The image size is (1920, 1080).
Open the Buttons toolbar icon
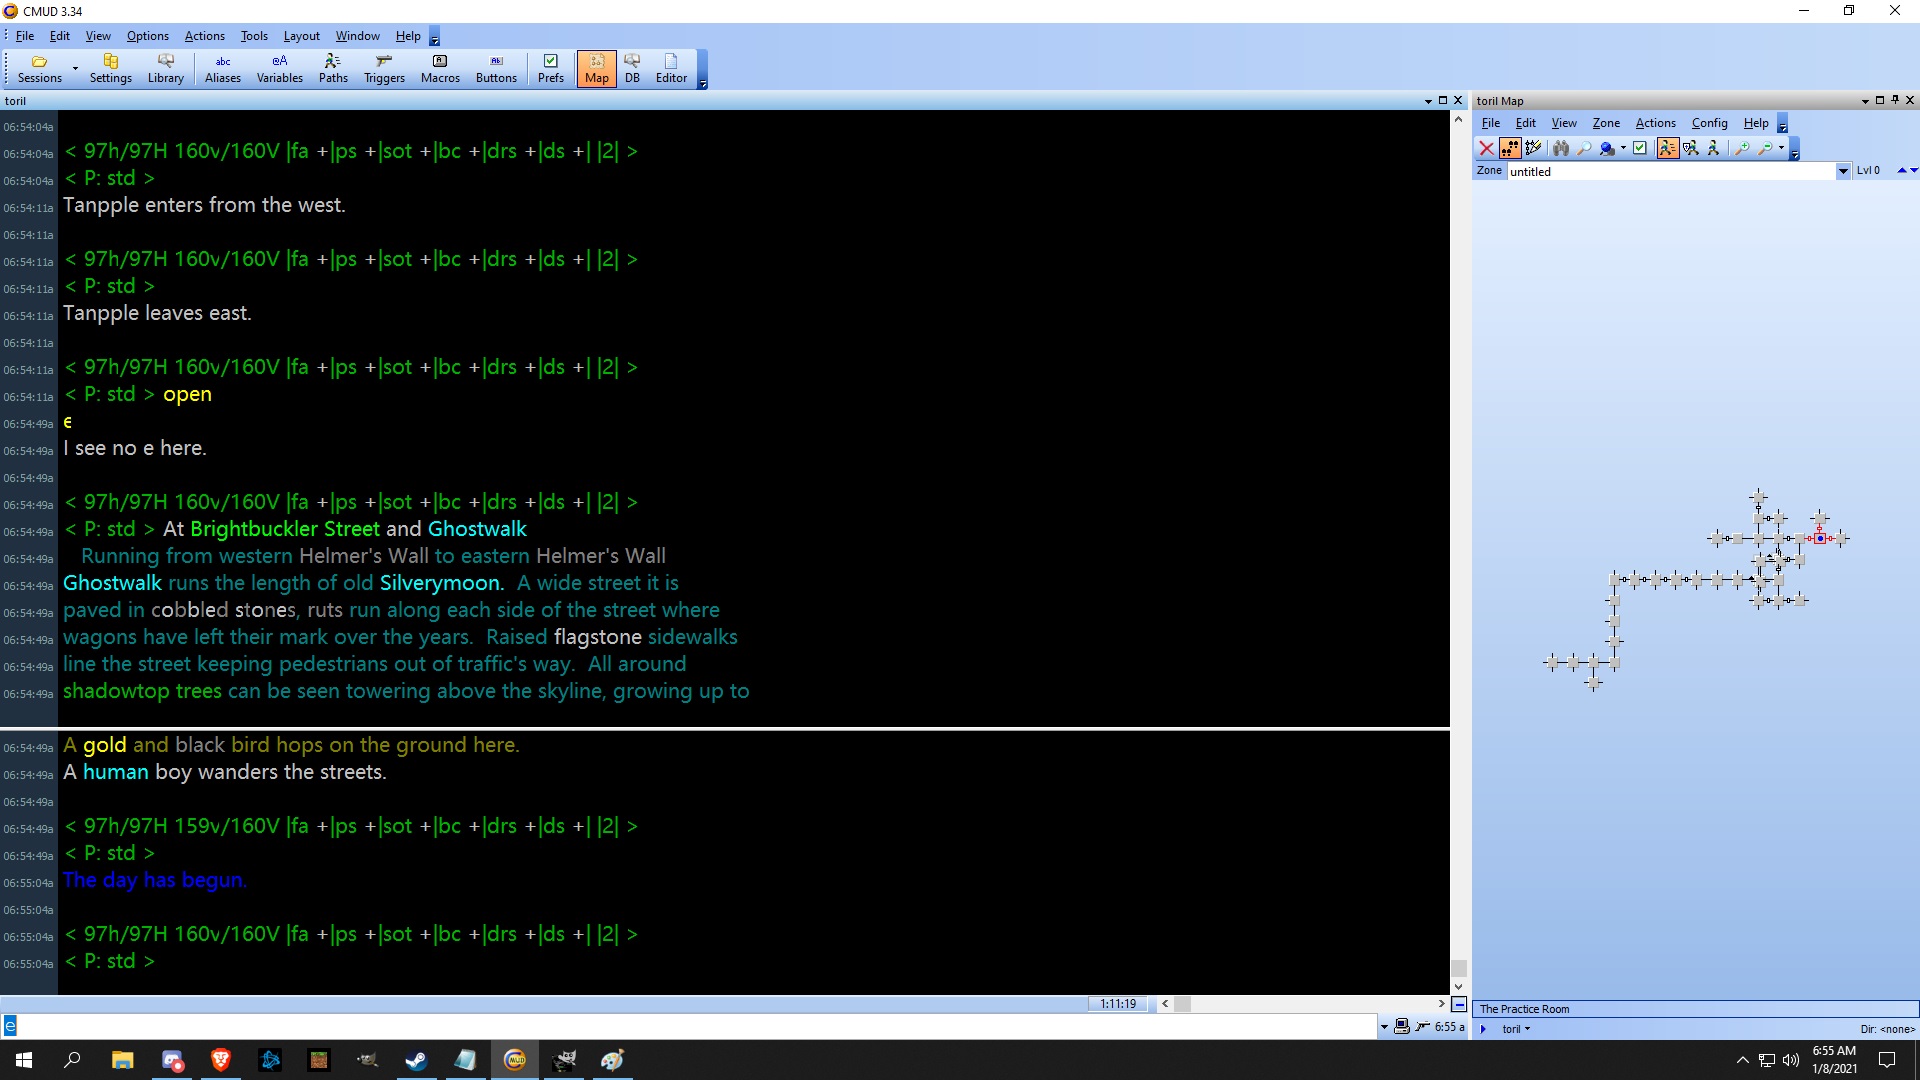(496, 69)
